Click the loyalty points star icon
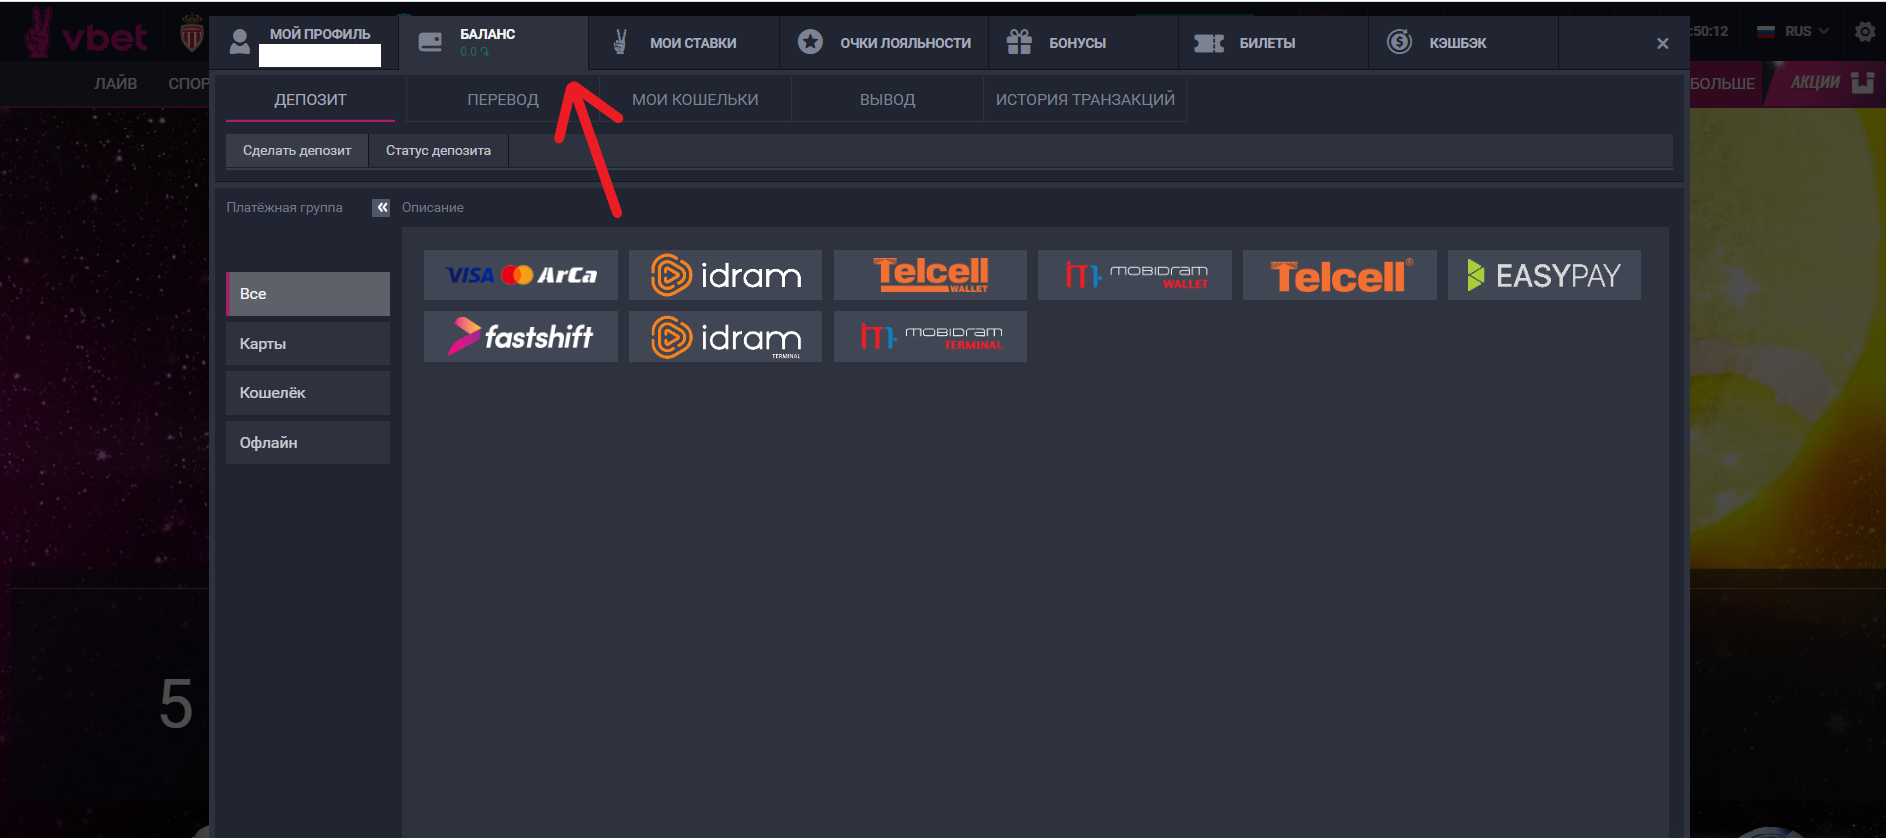The height and width of the screenshot is (838, 1886). (x=810, y=42)
